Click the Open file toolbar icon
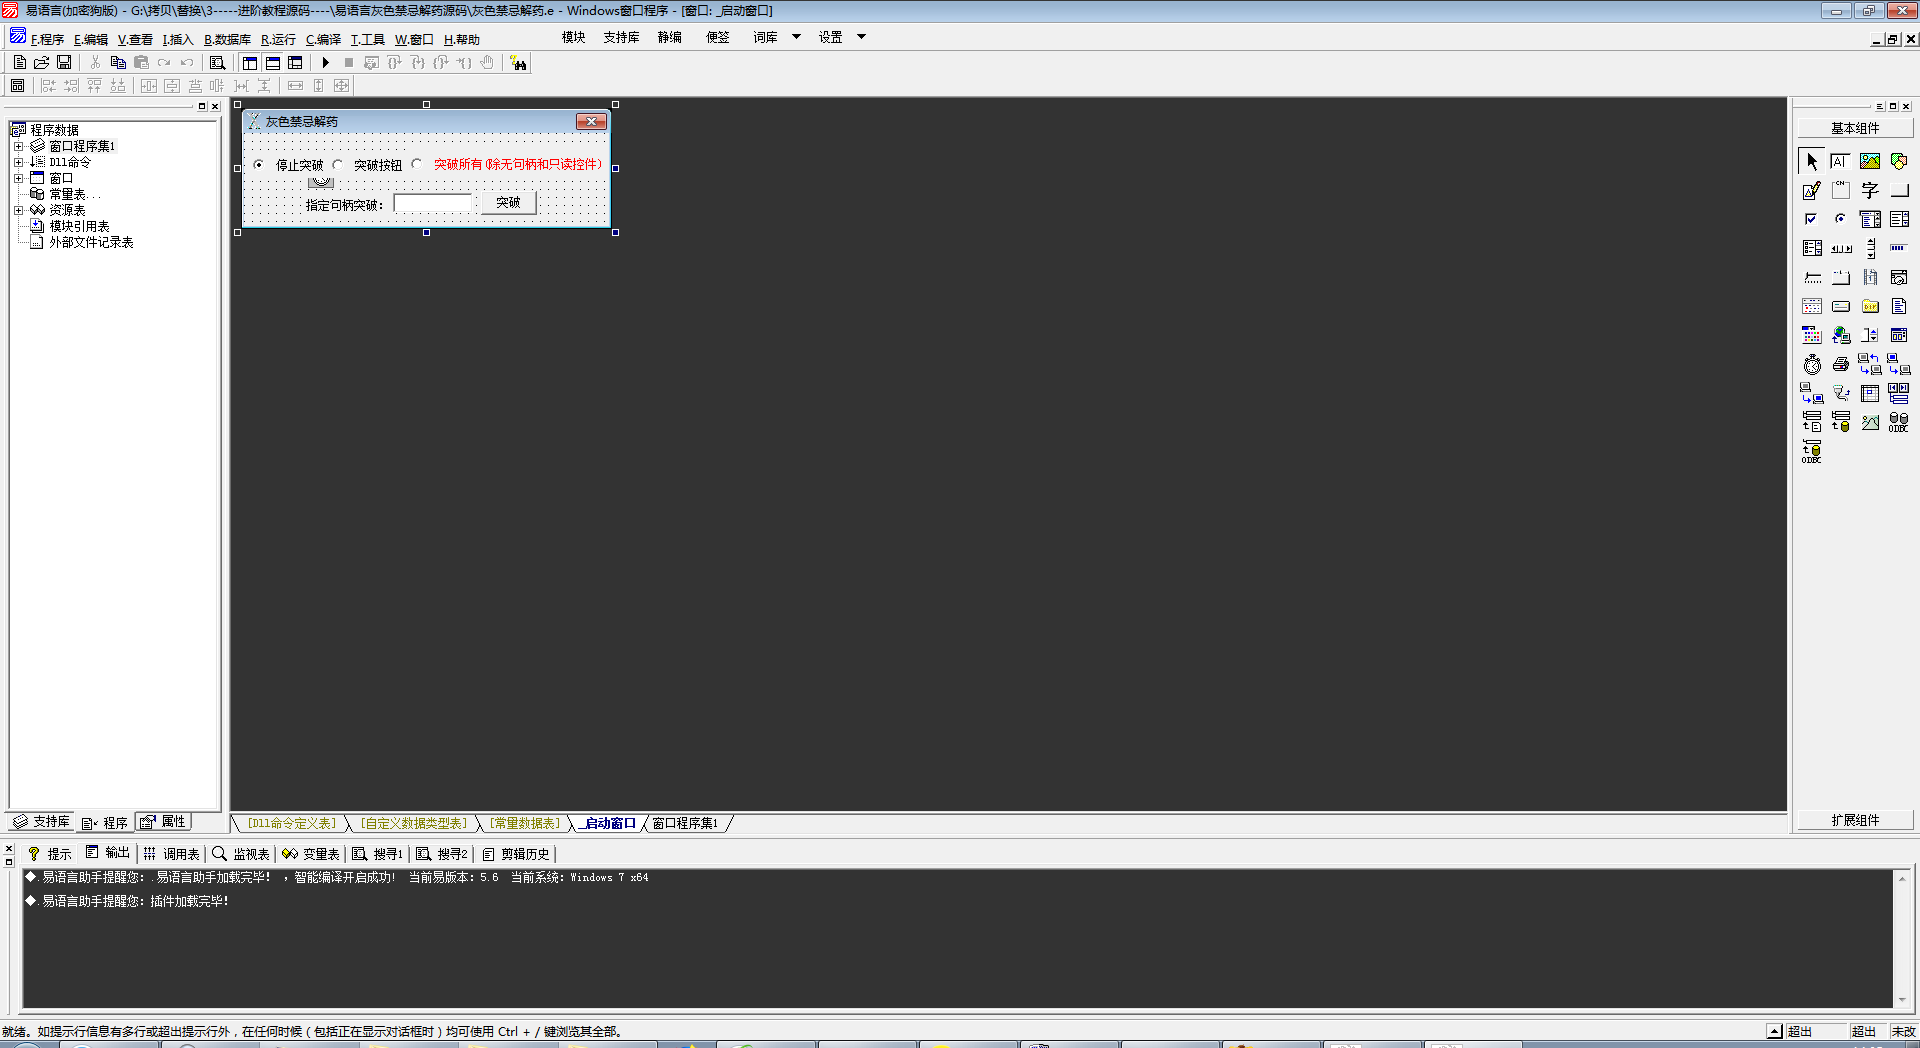 point(42,63)
